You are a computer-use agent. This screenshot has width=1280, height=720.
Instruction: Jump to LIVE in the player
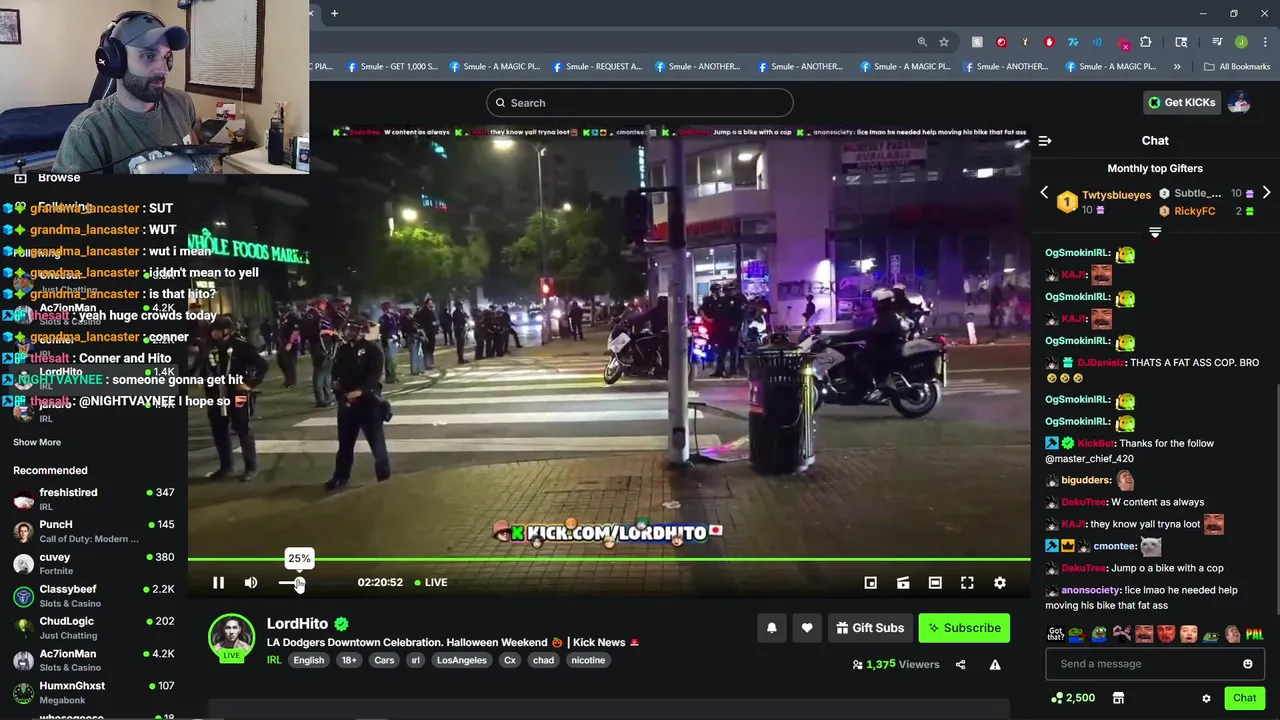coord(431,582)
